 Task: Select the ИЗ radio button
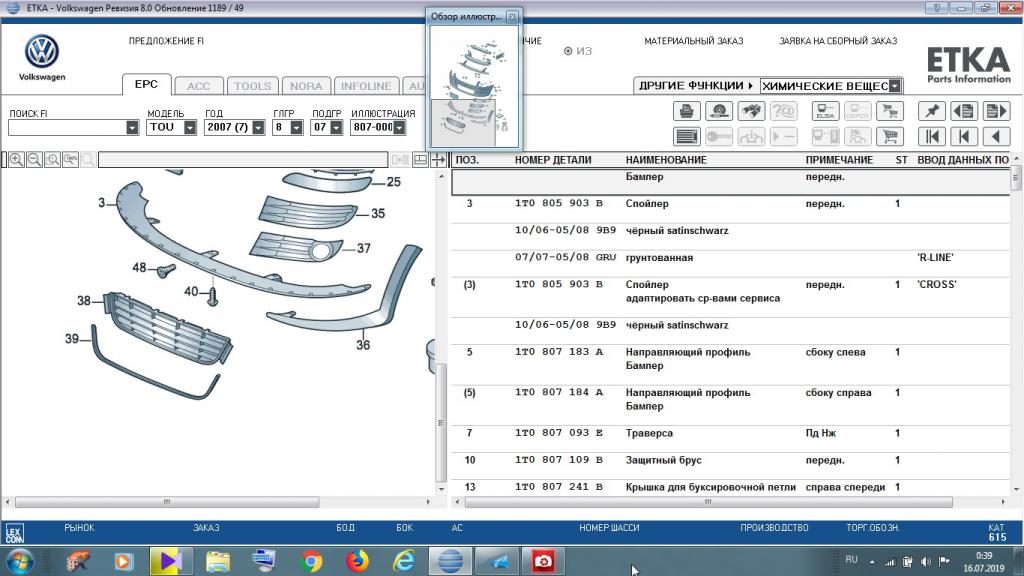point(568,51)
